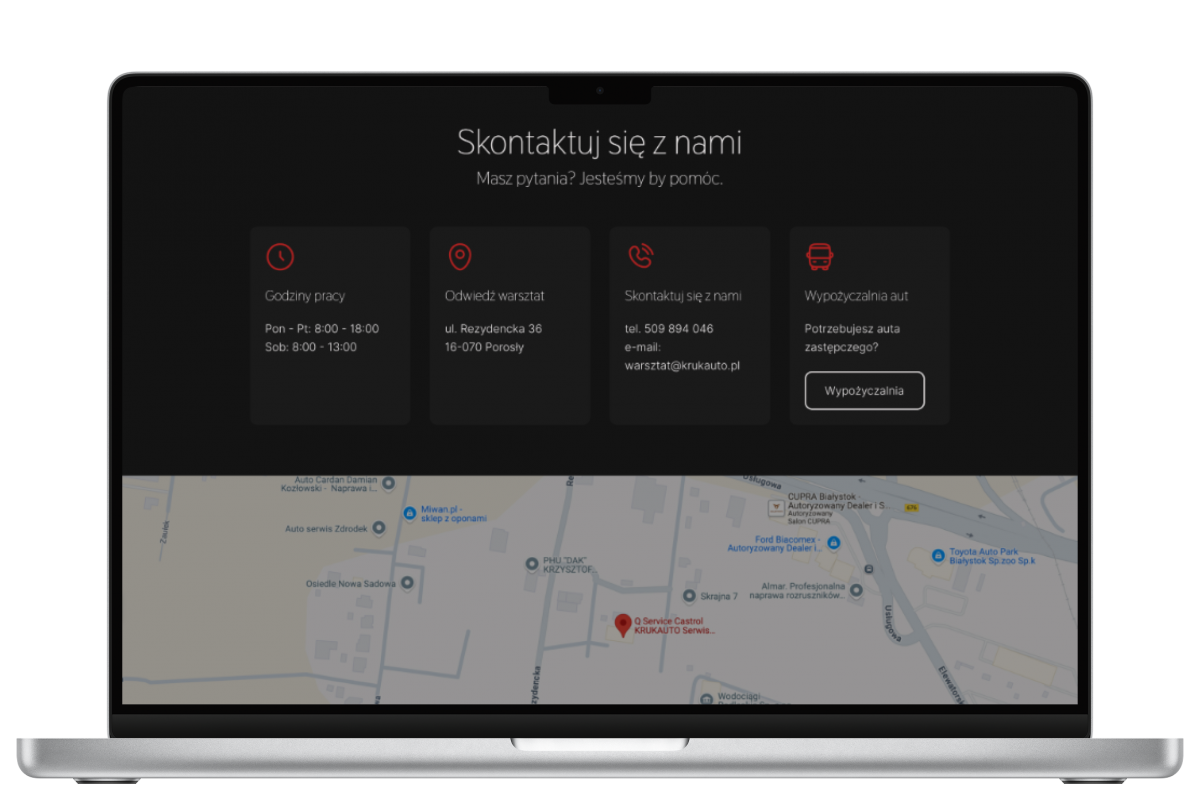Click the ul. Rezydencka 36 address text
The width and height of the screenshot is (1200, 791).
point(493,328)
